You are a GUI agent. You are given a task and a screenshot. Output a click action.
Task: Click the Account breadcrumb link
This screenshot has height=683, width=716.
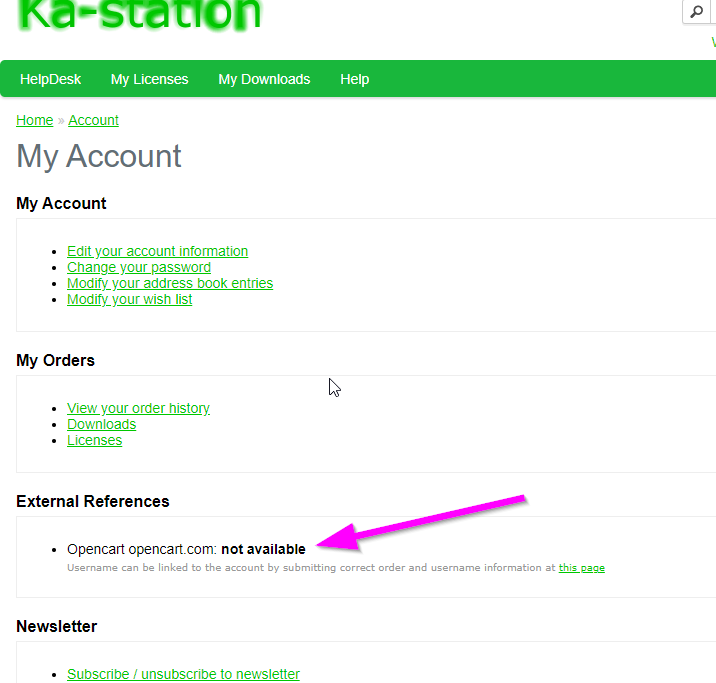[x=93, y=120]
